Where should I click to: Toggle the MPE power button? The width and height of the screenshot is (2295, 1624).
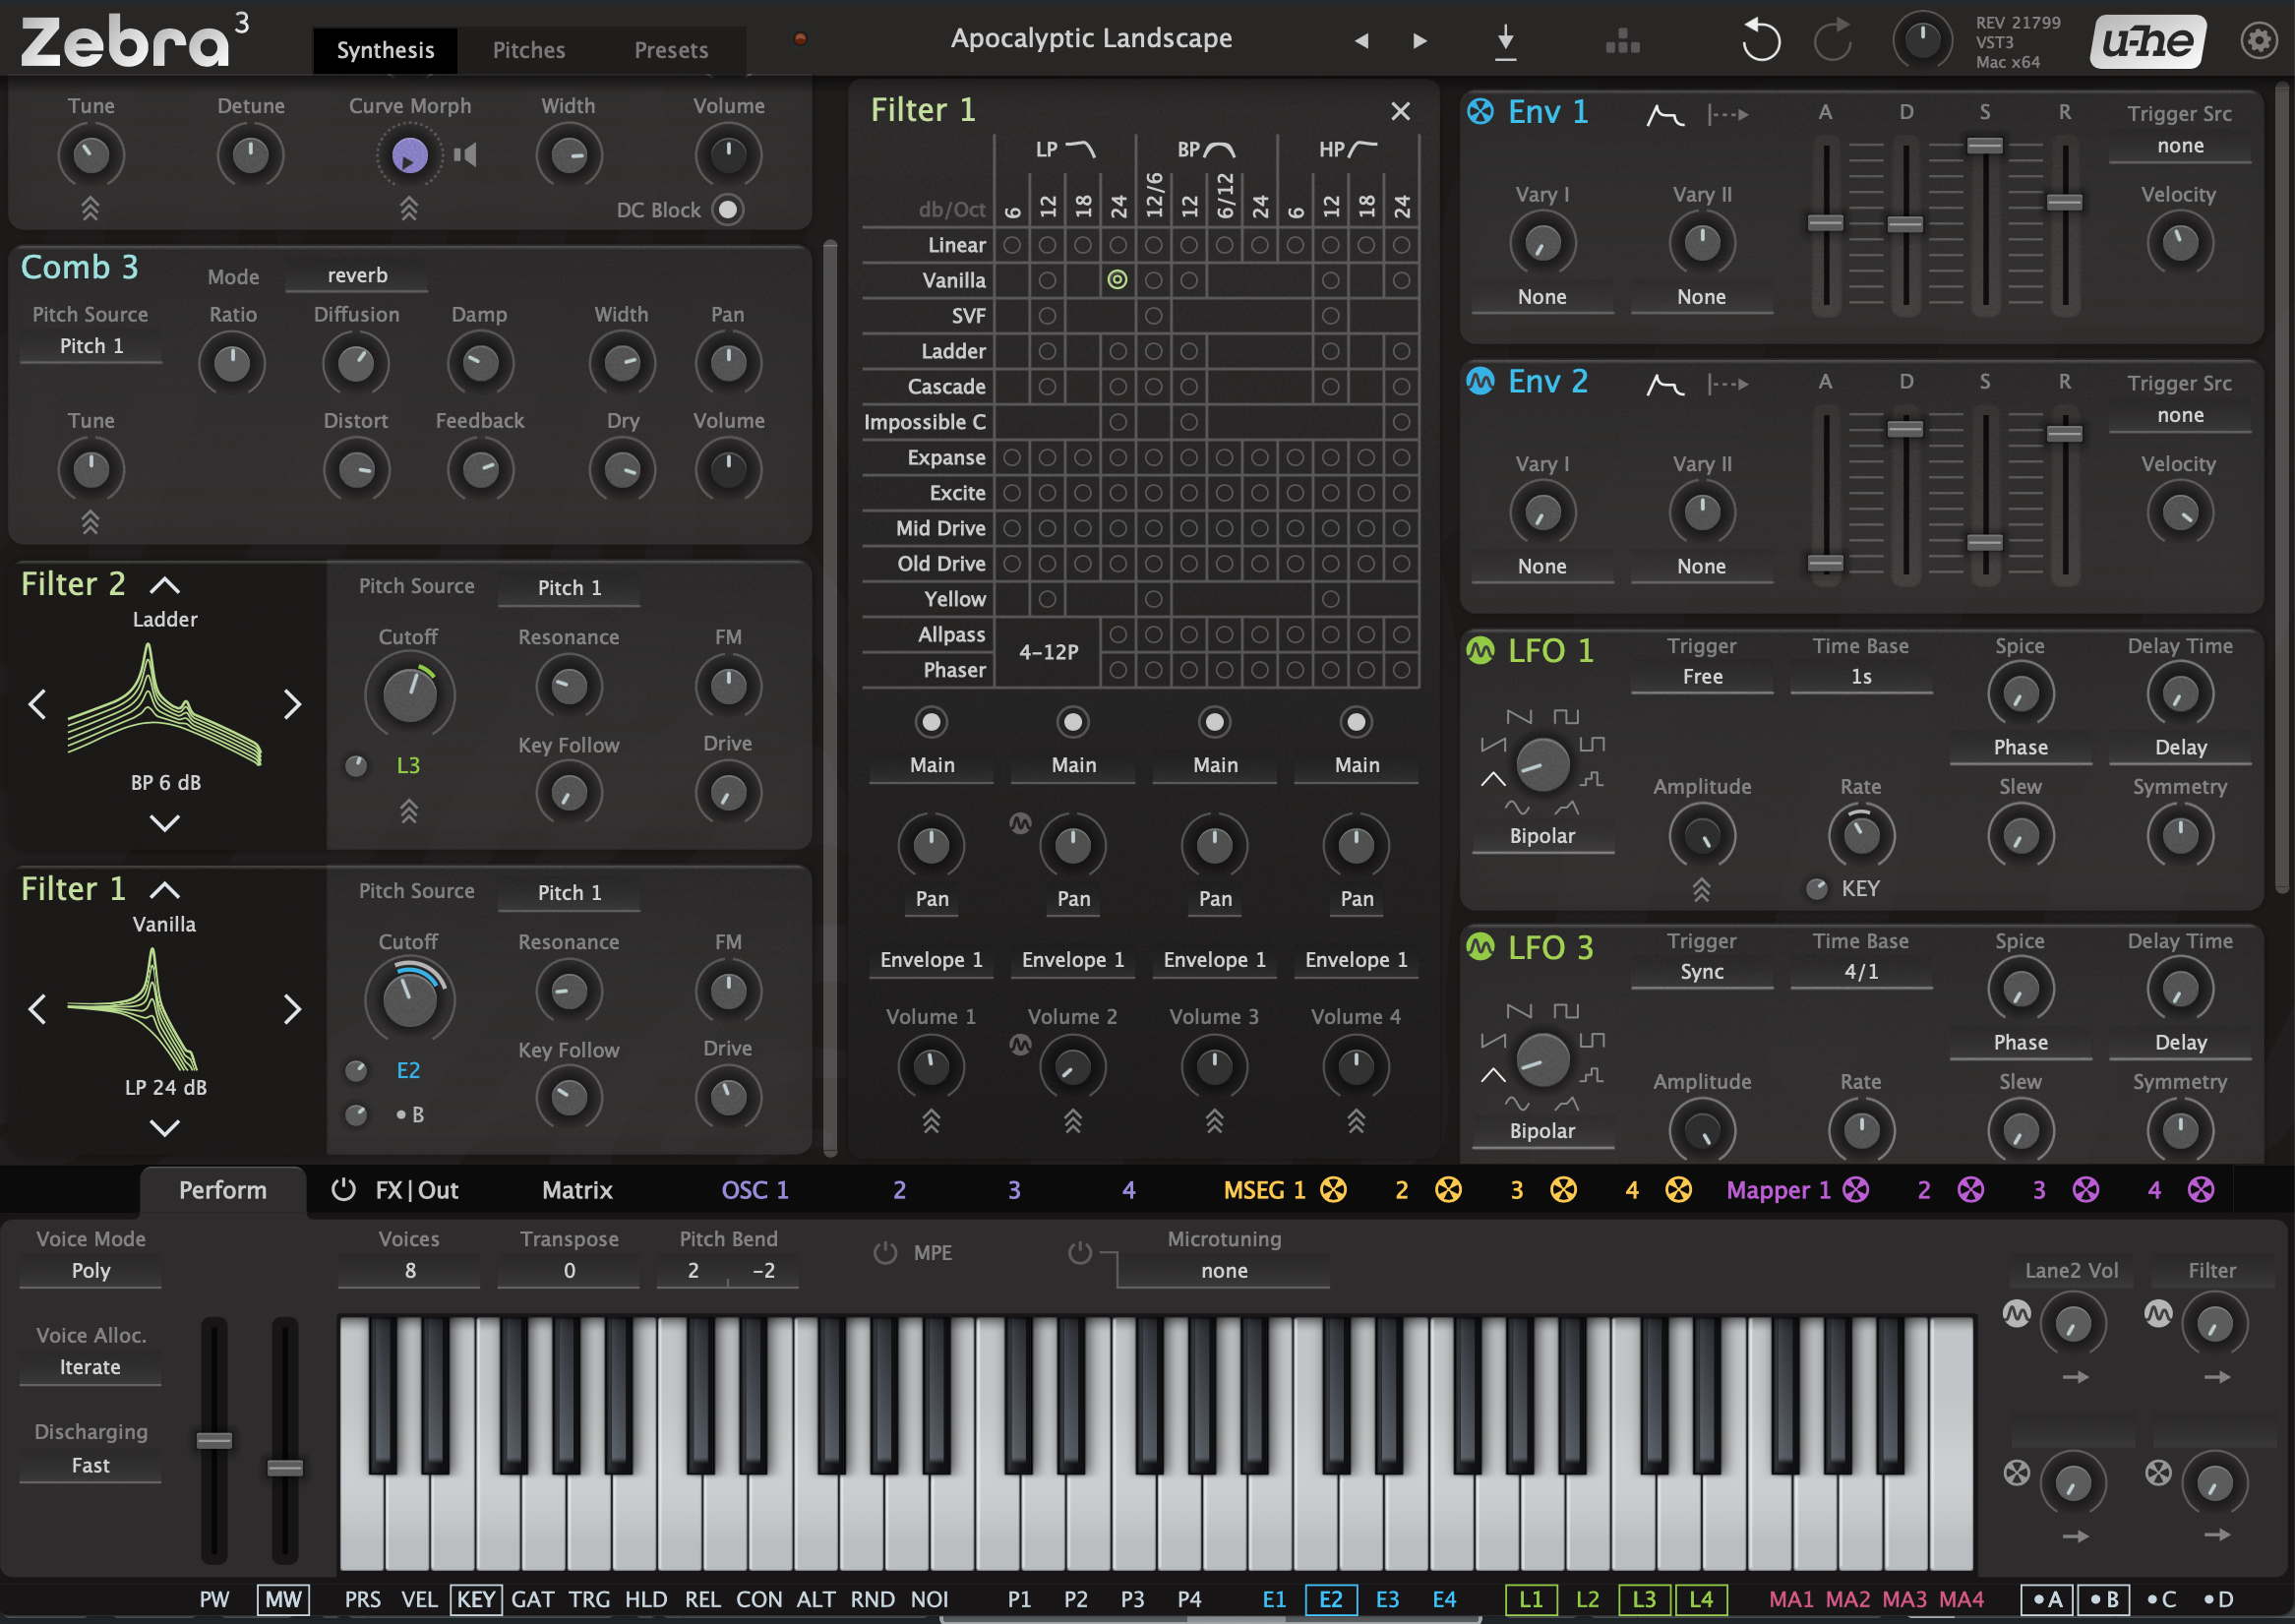pos(885,1252)
